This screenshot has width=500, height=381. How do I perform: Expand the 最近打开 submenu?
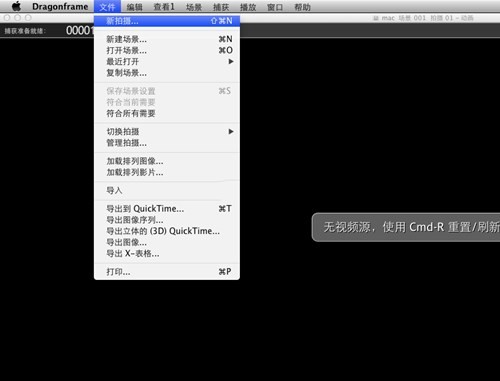167,62
